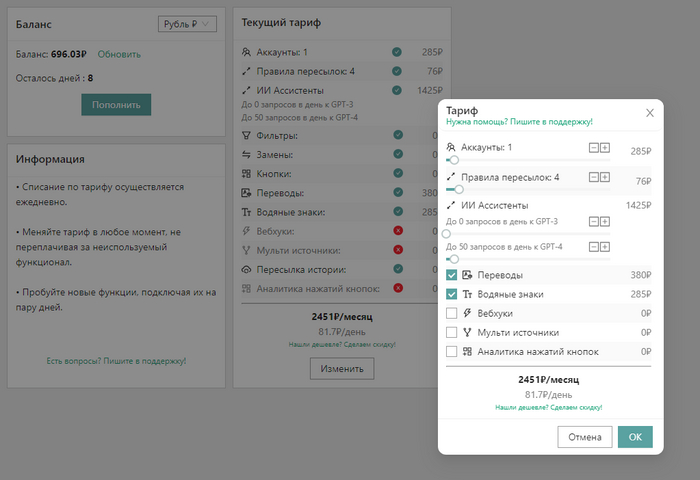Increase GPT-4 daily requests with plus
700x480 pixels.
pyautogui.click(x=605, y=247)
